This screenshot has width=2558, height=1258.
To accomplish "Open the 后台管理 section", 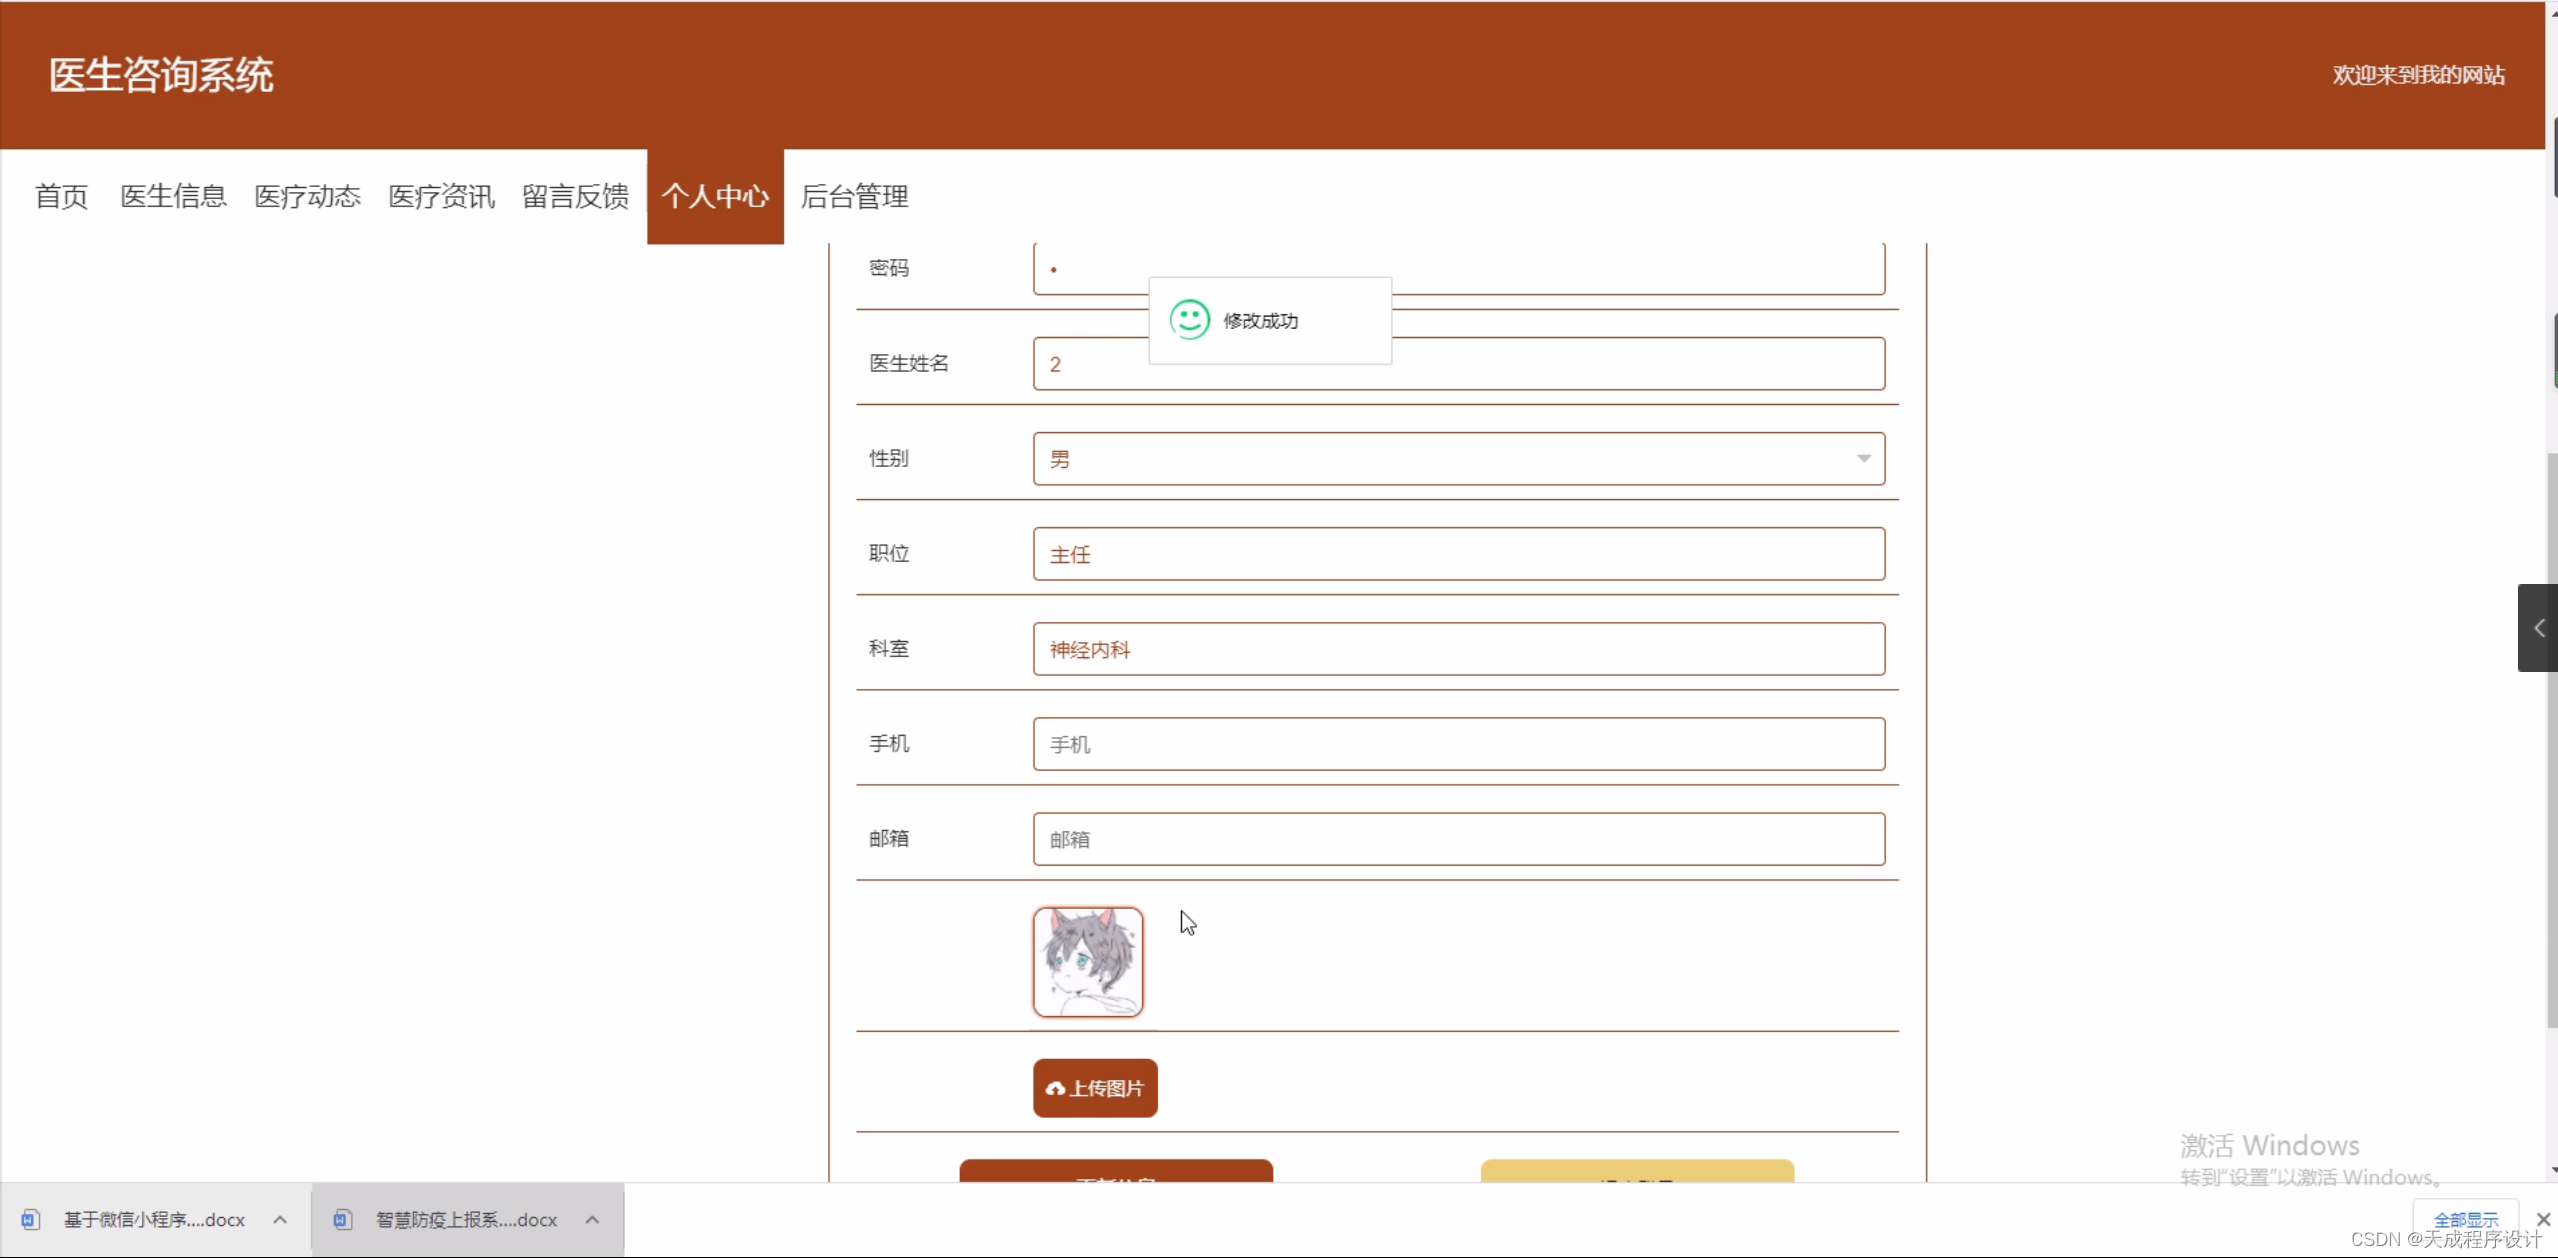I will [x=855, y=196].
